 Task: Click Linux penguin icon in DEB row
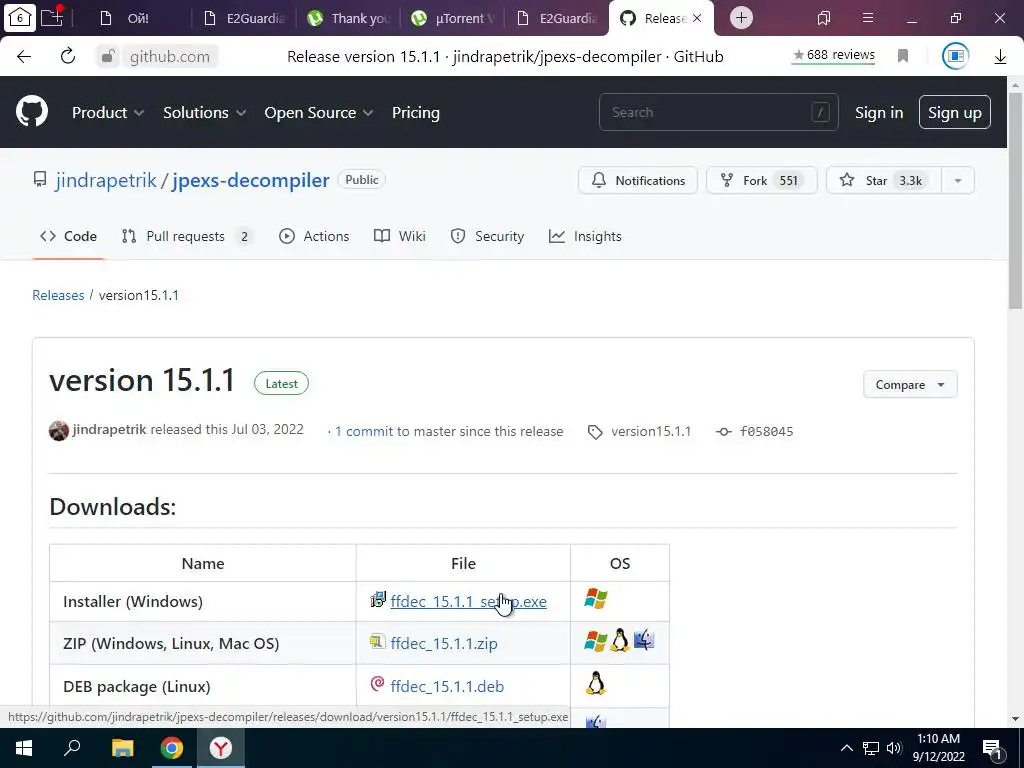596,683
